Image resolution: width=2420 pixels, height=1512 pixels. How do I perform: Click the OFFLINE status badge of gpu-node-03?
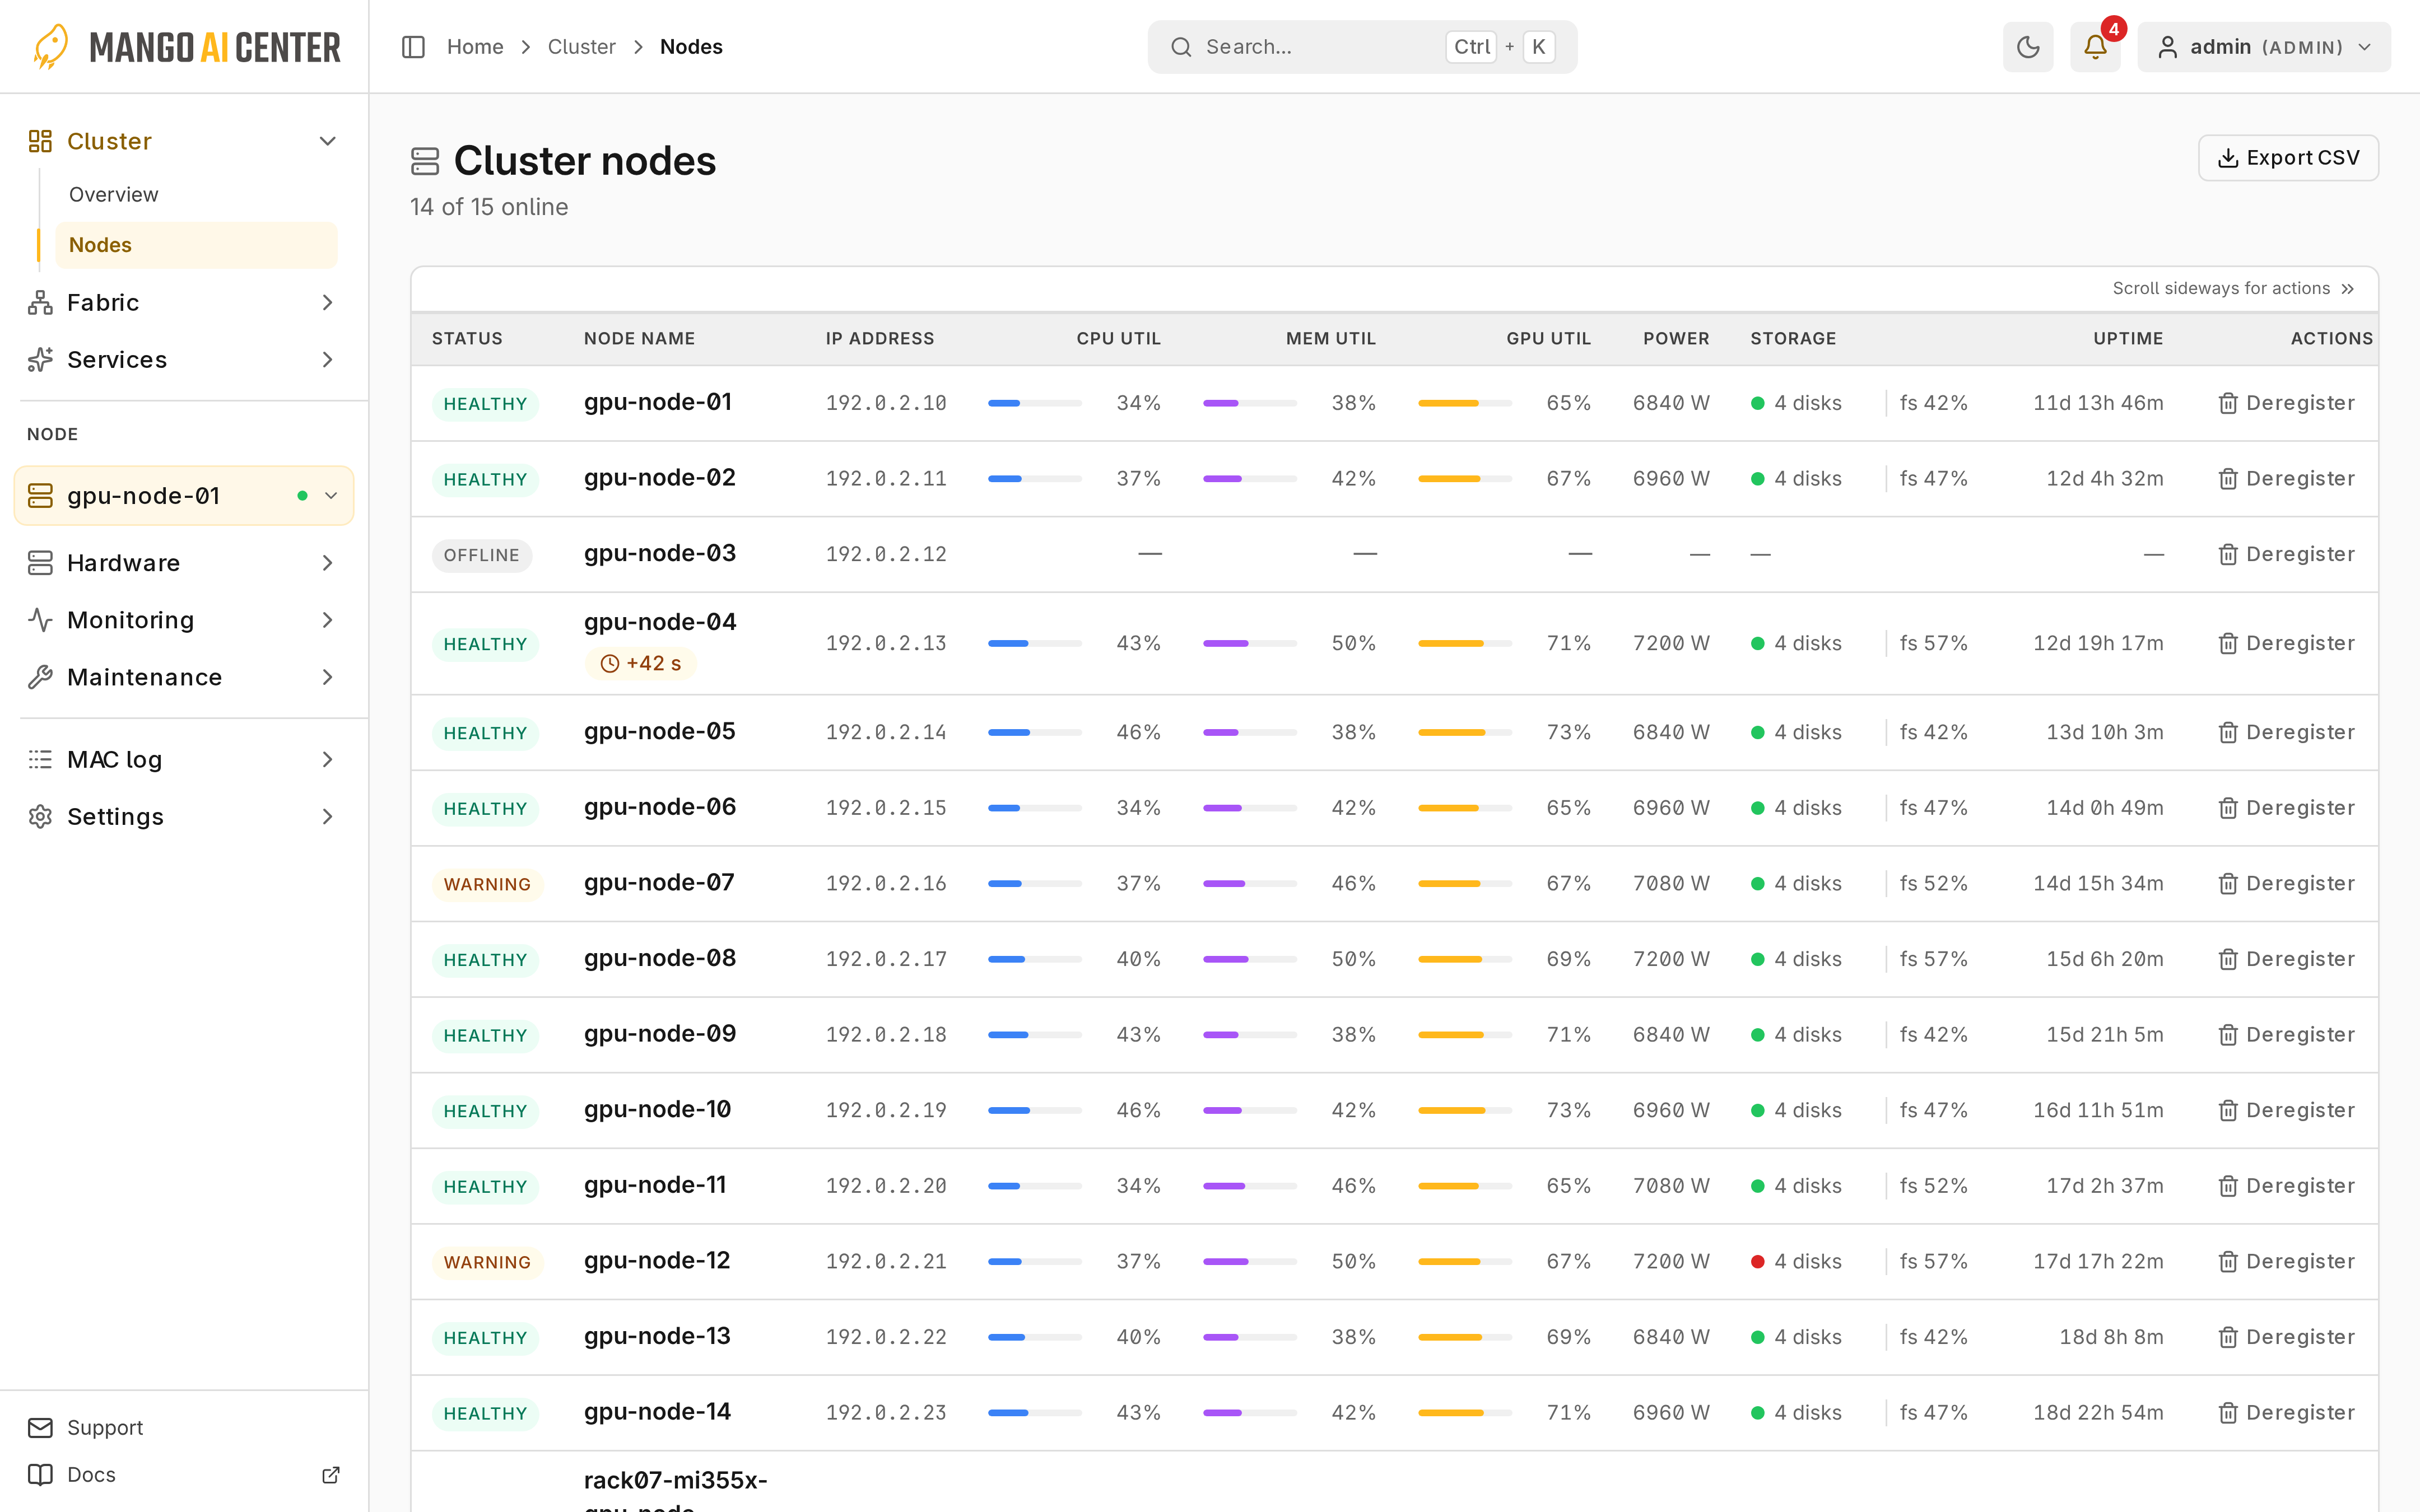click(x=481, y=555)
